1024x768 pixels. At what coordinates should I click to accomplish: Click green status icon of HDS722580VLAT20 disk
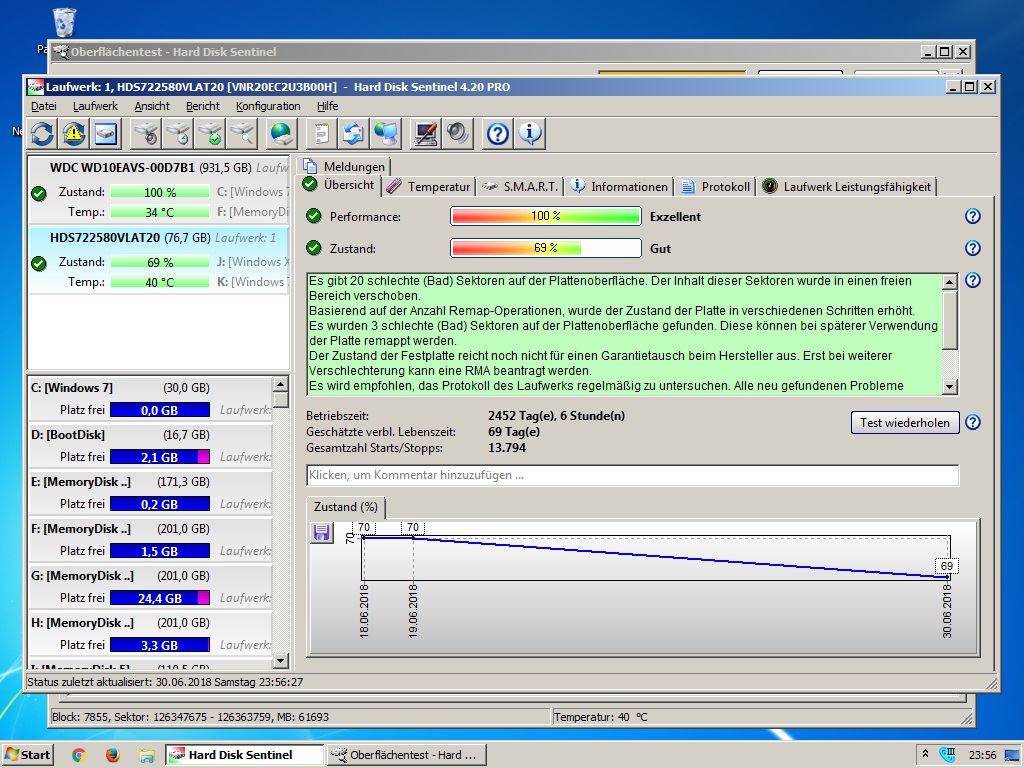(39, 263)
